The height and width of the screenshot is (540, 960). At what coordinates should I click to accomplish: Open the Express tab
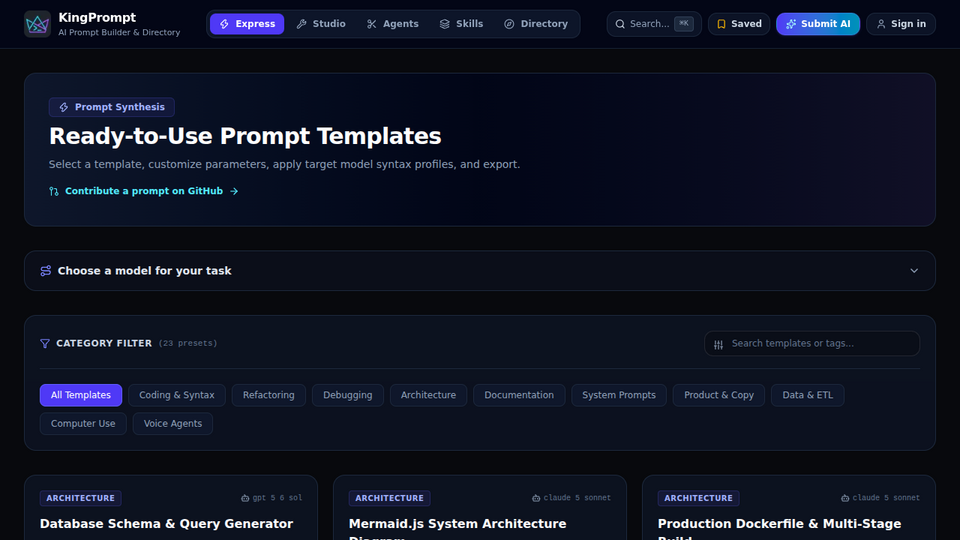(247, 24)
